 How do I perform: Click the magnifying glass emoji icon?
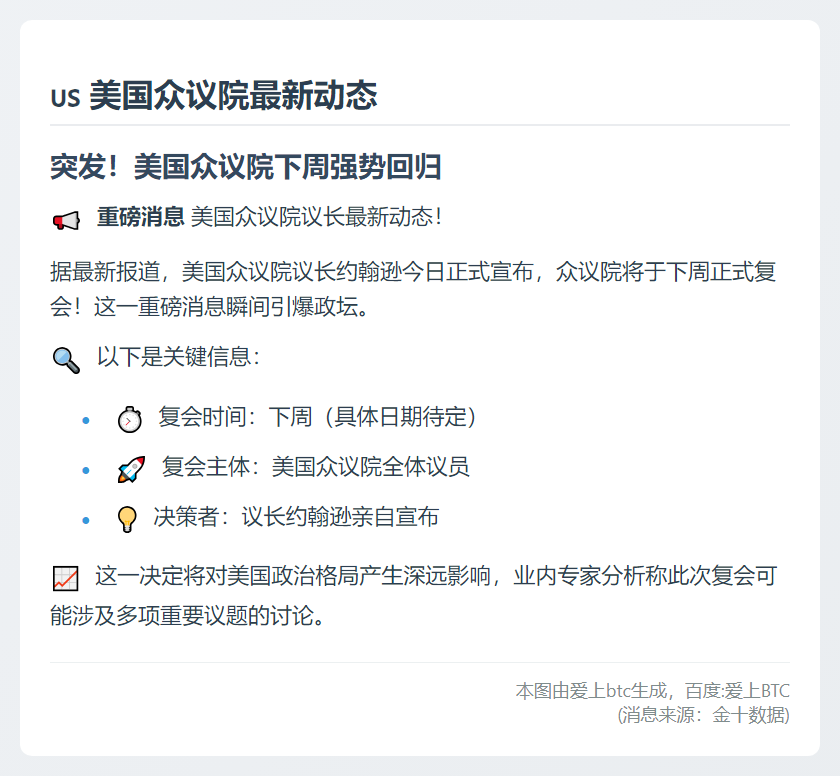66,359
